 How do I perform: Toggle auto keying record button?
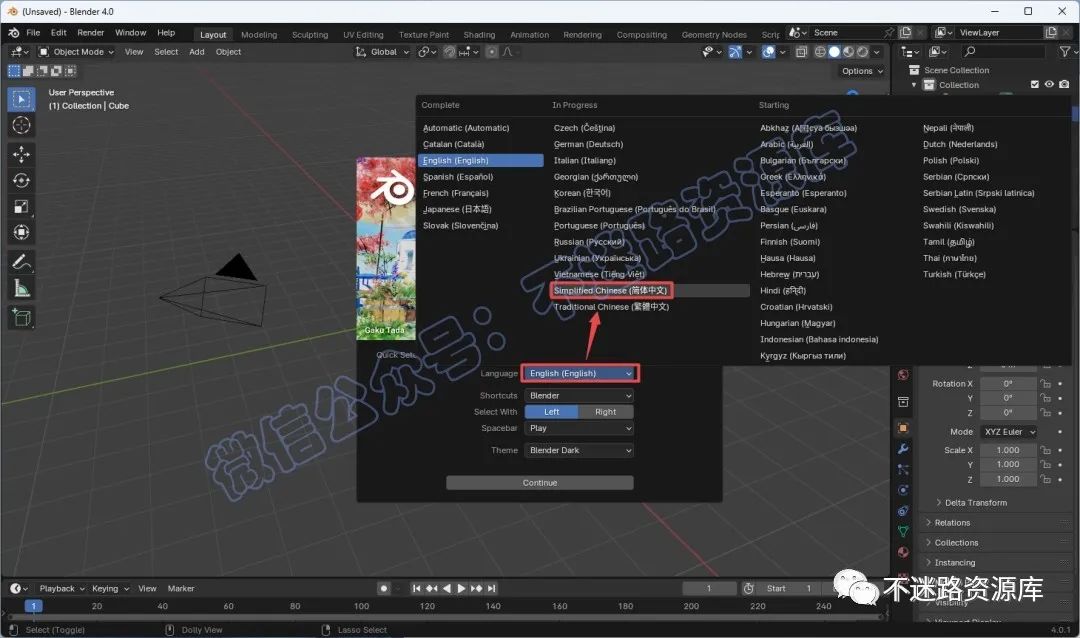pyautogui.click(x=384, y=588)
